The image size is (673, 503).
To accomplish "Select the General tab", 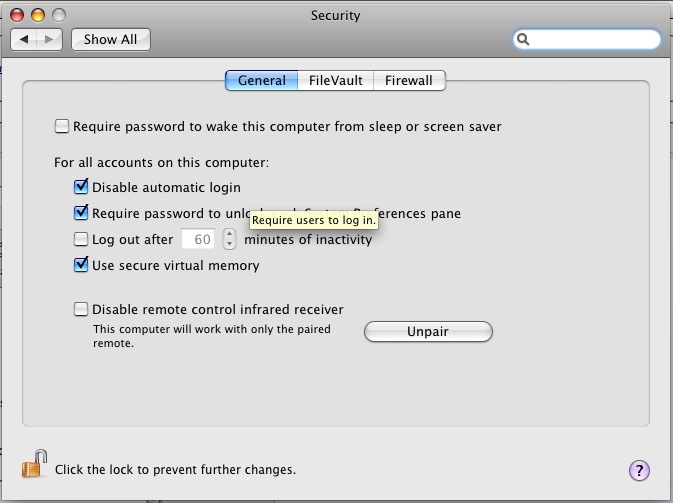I will 261,80.
